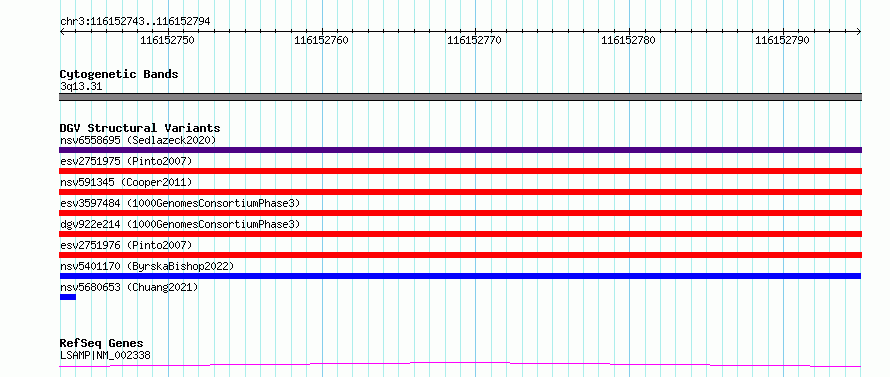890x377 pixels.
Task: Click the red esv2751976 variant bar
Action: tap(460, 255)
